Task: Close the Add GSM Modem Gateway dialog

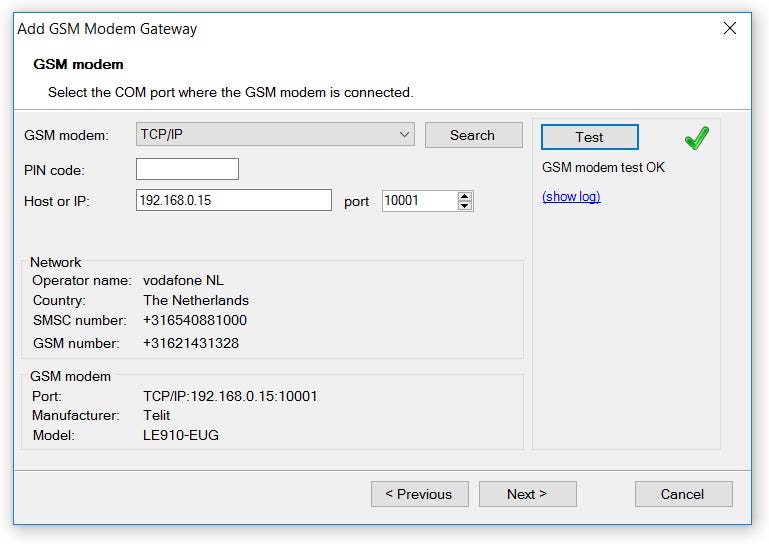Action: point(730,28)
